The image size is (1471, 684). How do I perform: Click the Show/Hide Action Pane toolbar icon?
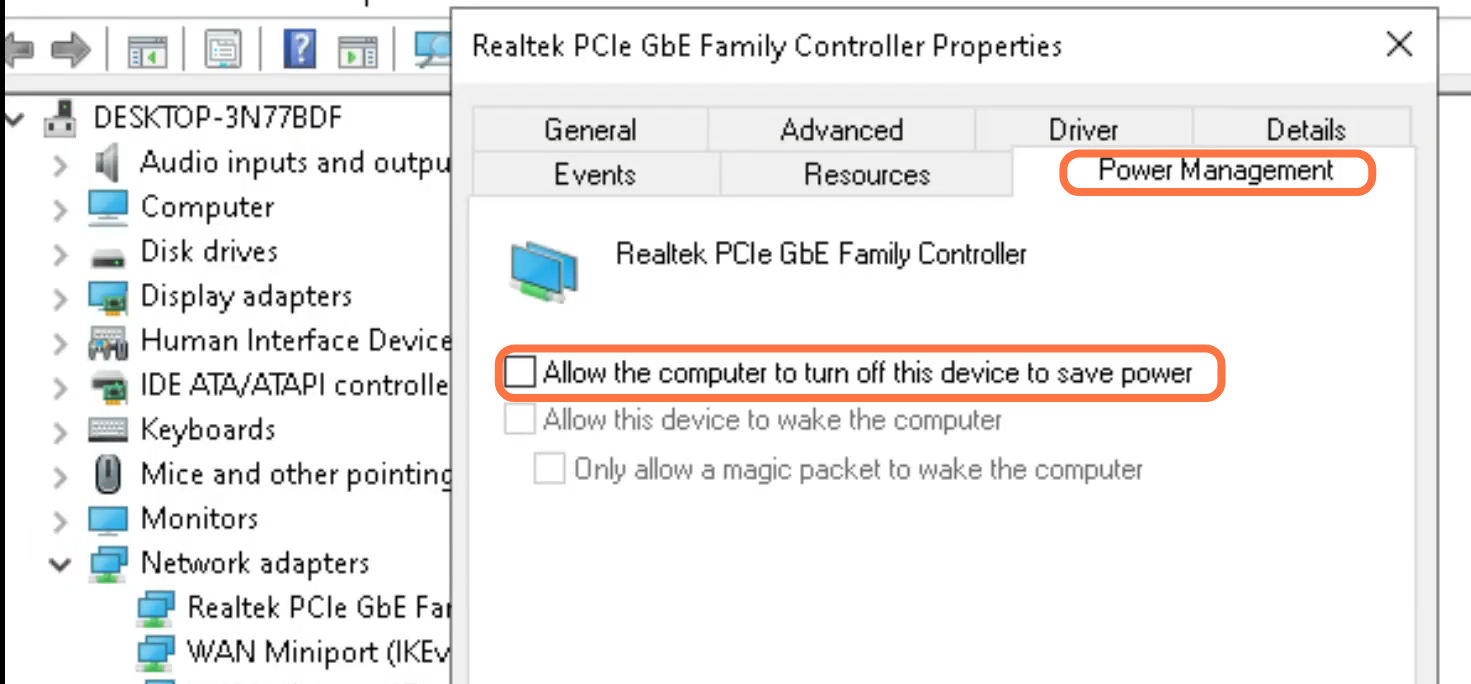coord(357,49)
